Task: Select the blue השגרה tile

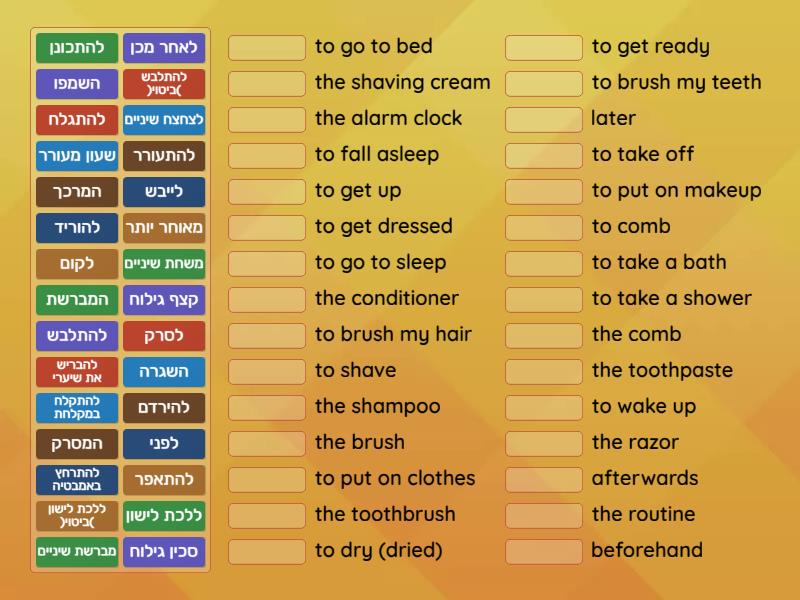Action: pos(164,372)
